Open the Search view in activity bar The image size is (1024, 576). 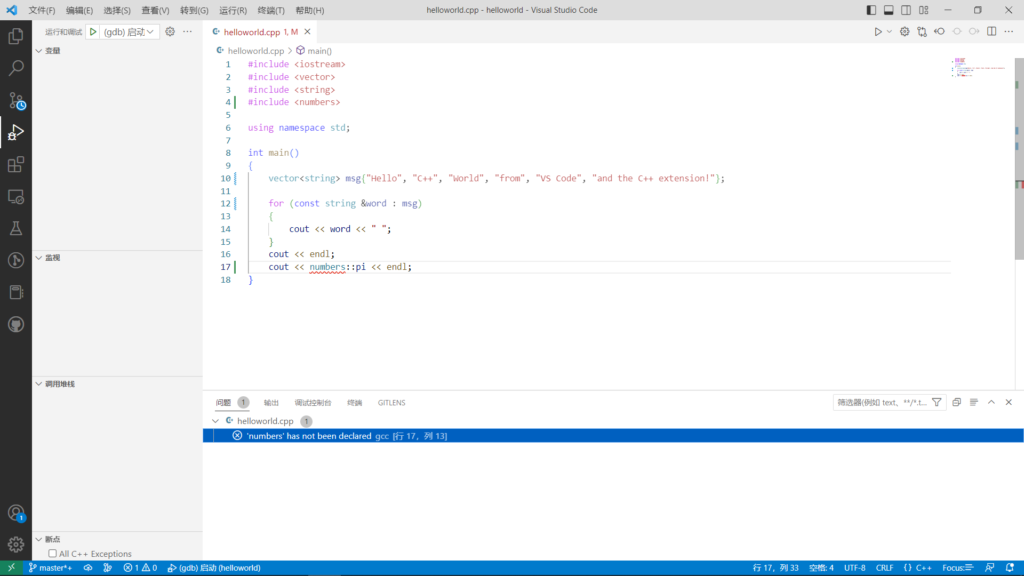pyautogui.click(x=16, y=69)
